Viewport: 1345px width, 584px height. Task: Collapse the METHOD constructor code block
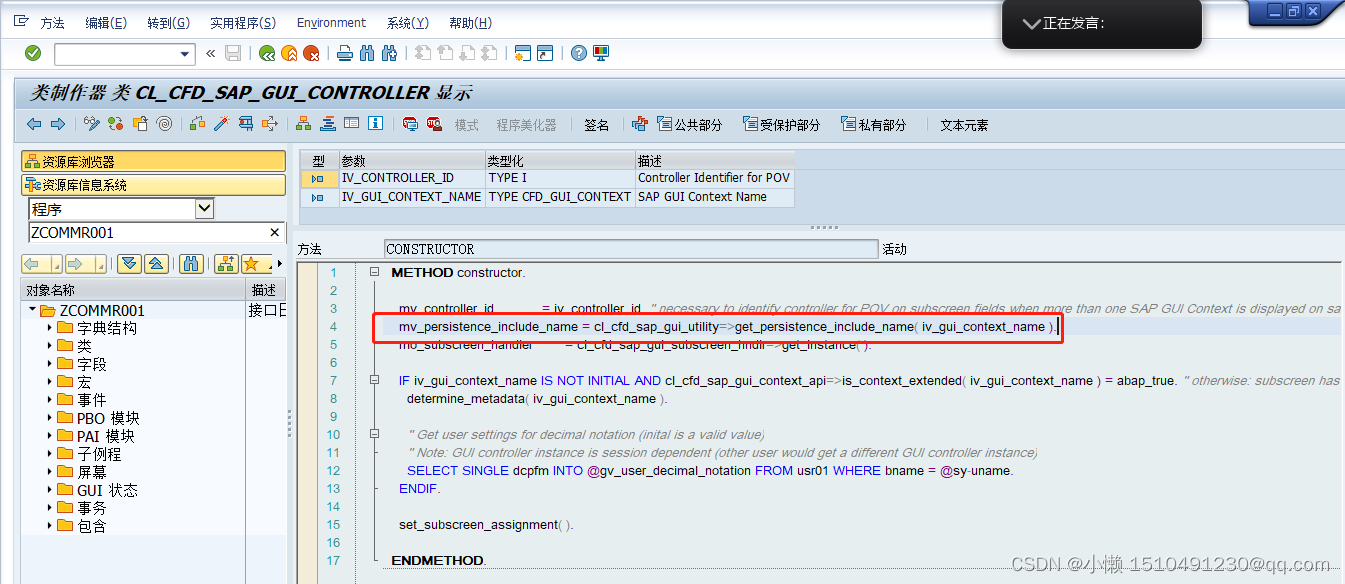tap(374, 272)
